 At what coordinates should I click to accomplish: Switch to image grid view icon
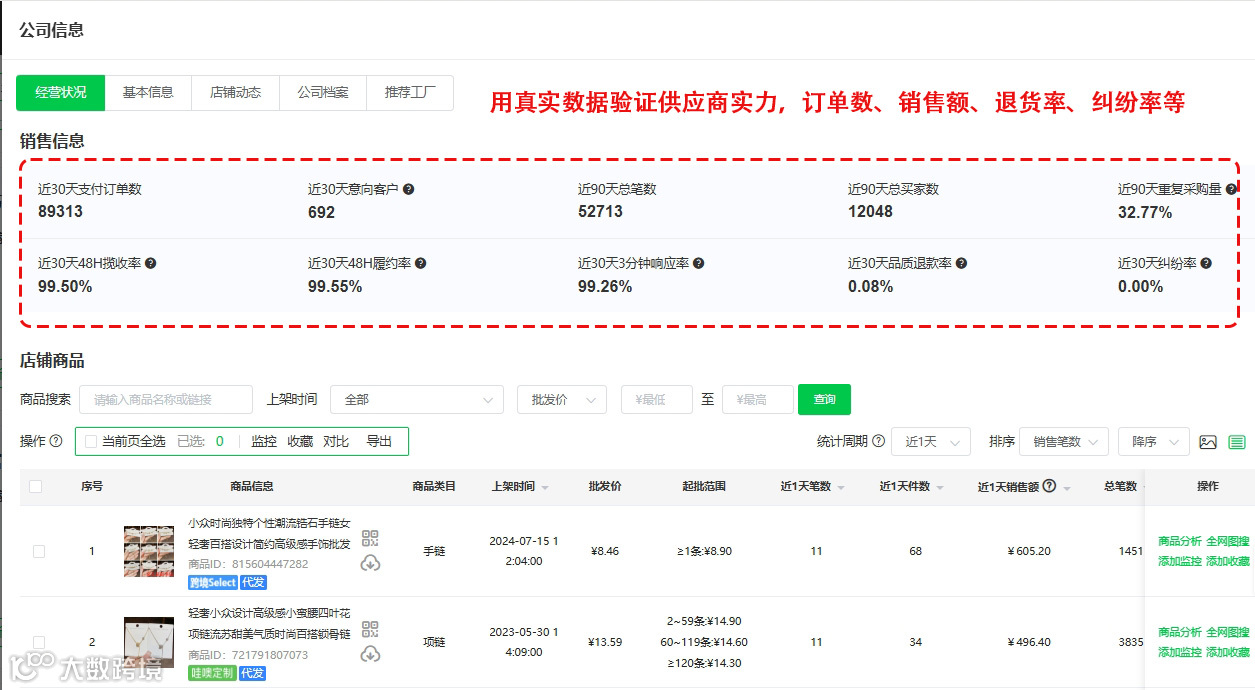1208,442
